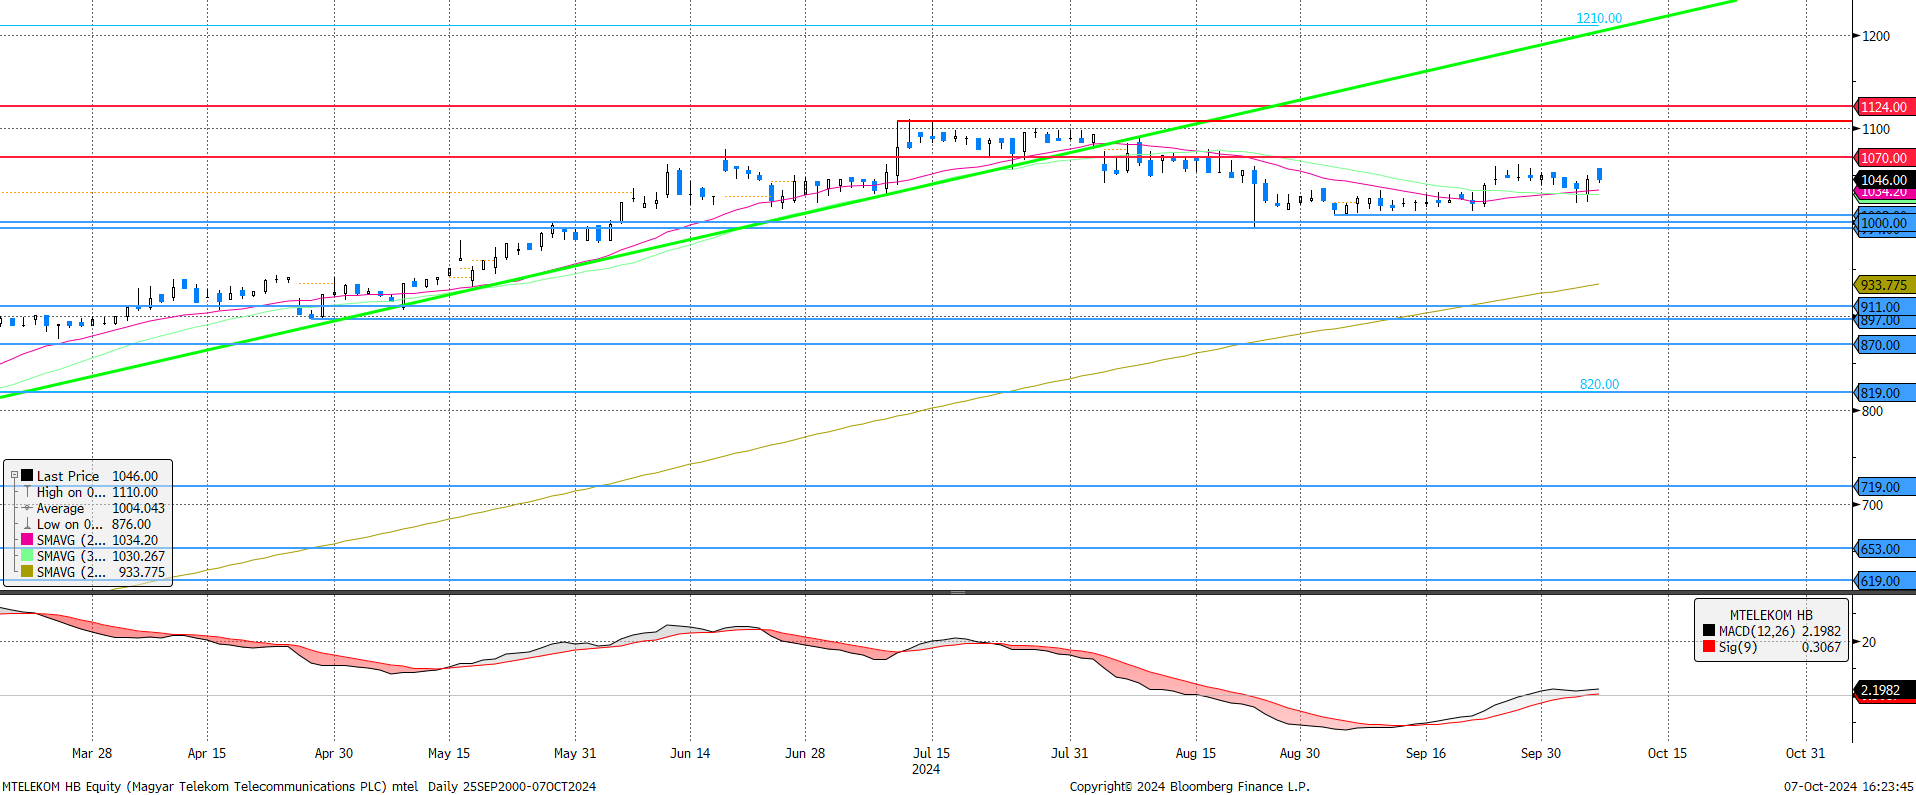This screenshot has width=1916, height=795.
Task: Click the 07-Oct-2024 16:23:45 timestamp
Action: pos(1849,786)
